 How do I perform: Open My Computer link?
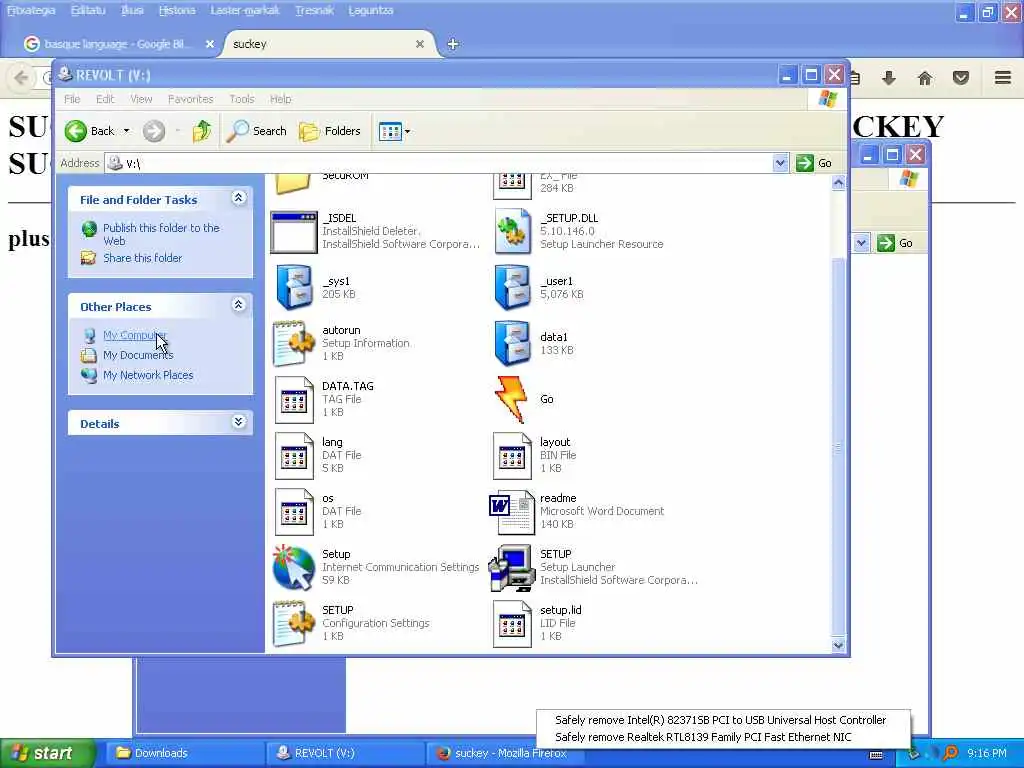pyautogui.click(x=135, y=335)
